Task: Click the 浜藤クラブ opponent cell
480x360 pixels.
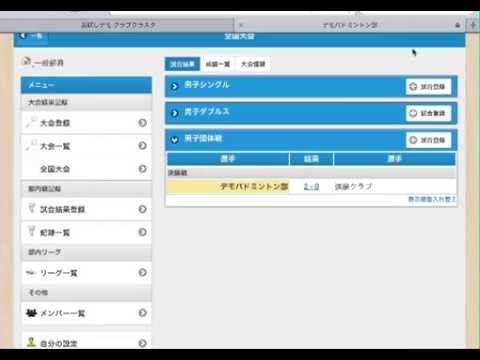Action: (395, 187)
